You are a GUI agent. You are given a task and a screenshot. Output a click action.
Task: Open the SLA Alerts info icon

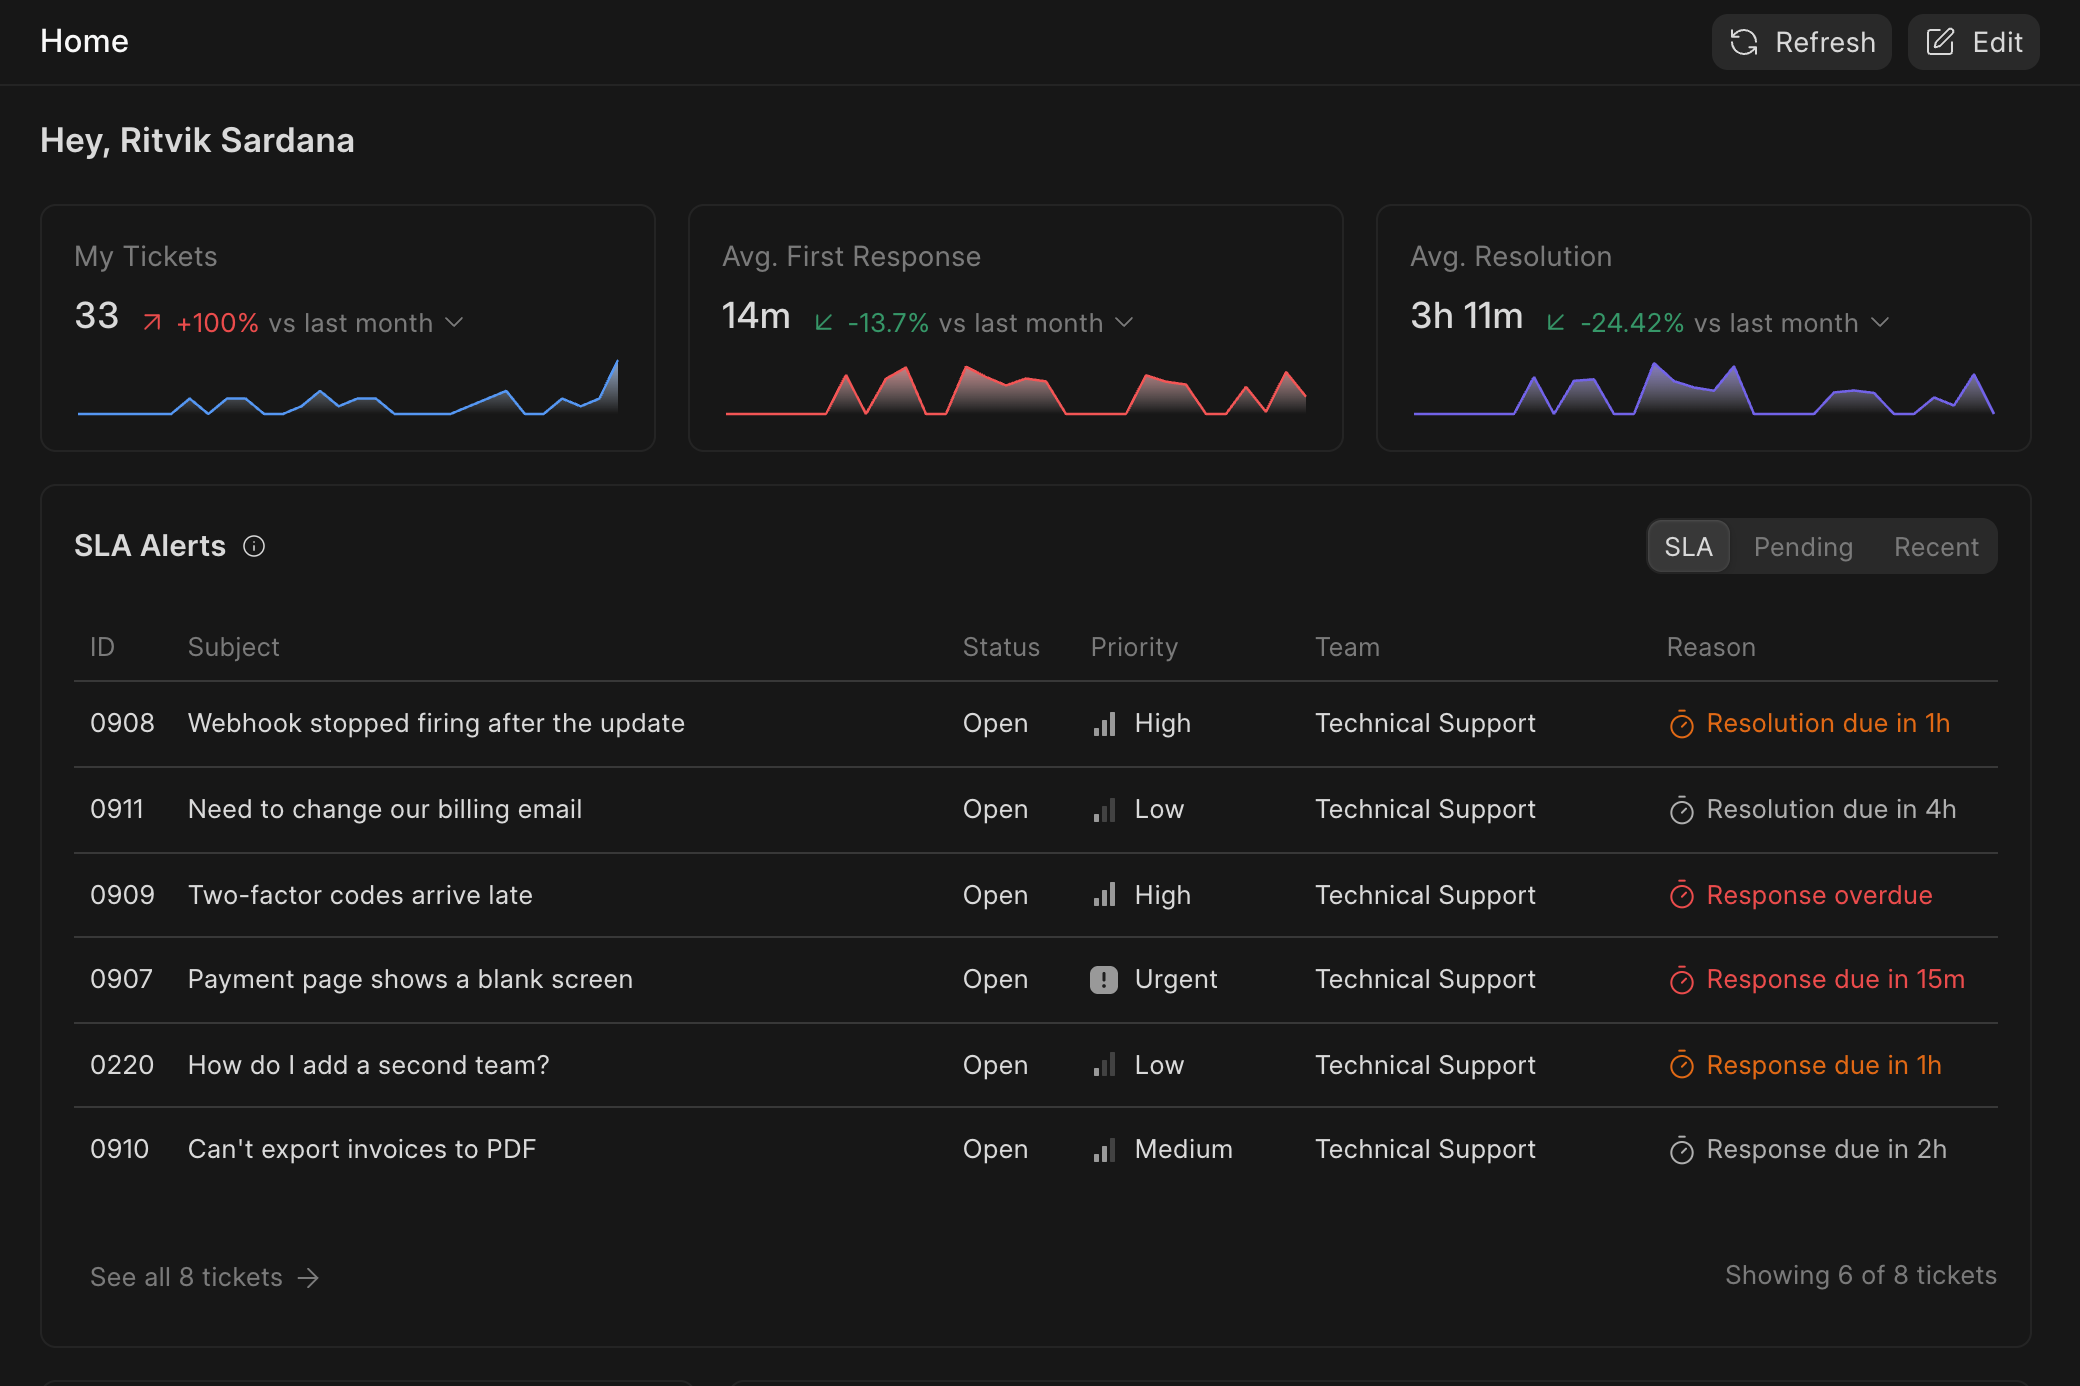[254, 546]
